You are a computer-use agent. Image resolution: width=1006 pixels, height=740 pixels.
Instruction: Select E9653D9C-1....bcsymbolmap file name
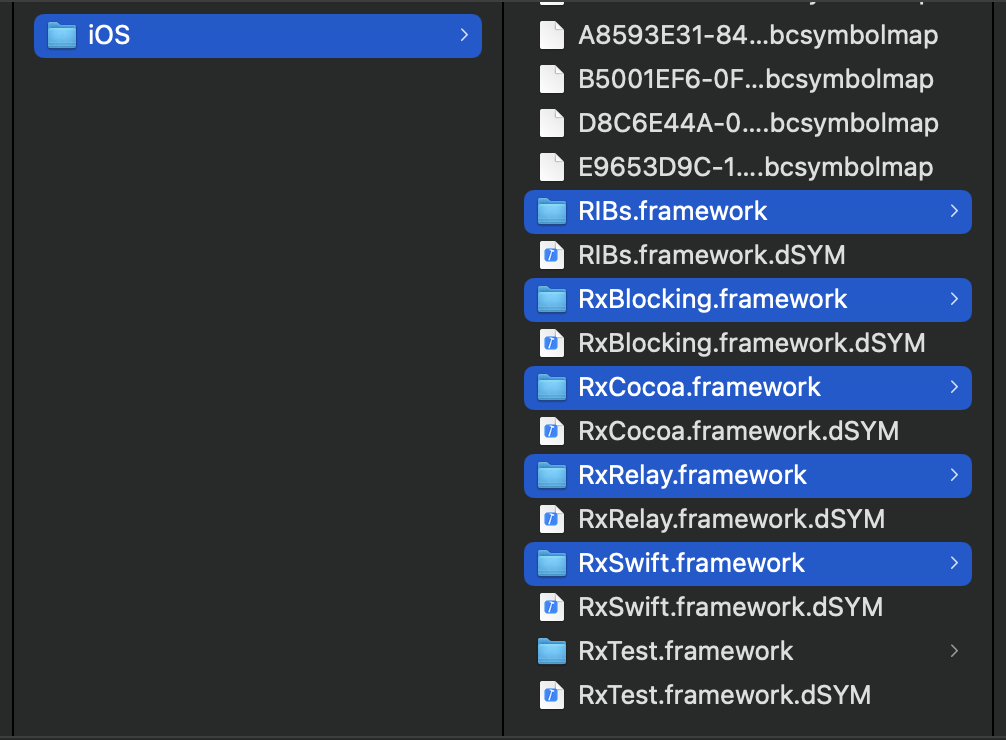click(x=756, y=168)
